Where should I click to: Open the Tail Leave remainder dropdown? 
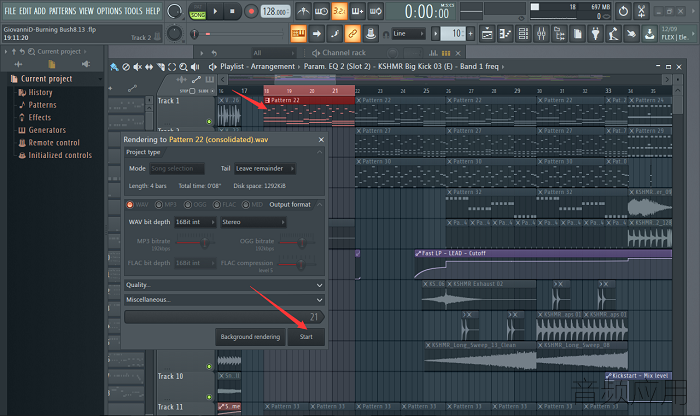click(265, 168)
